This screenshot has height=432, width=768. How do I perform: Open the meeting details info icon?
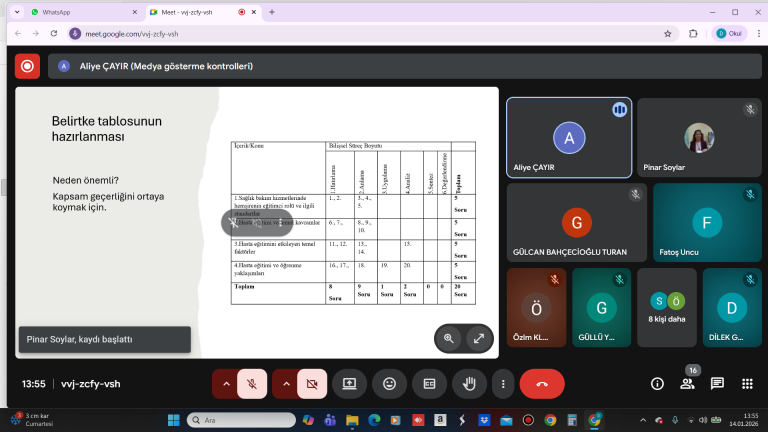click(x=657, y=383)
